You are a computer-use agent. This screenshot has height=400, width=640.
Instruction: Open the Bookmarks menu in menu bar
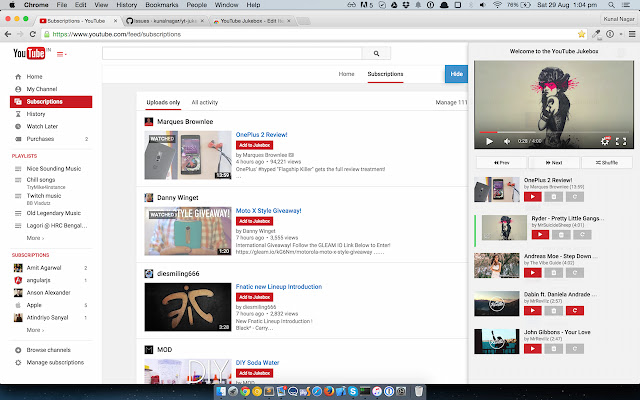point(162,5)
